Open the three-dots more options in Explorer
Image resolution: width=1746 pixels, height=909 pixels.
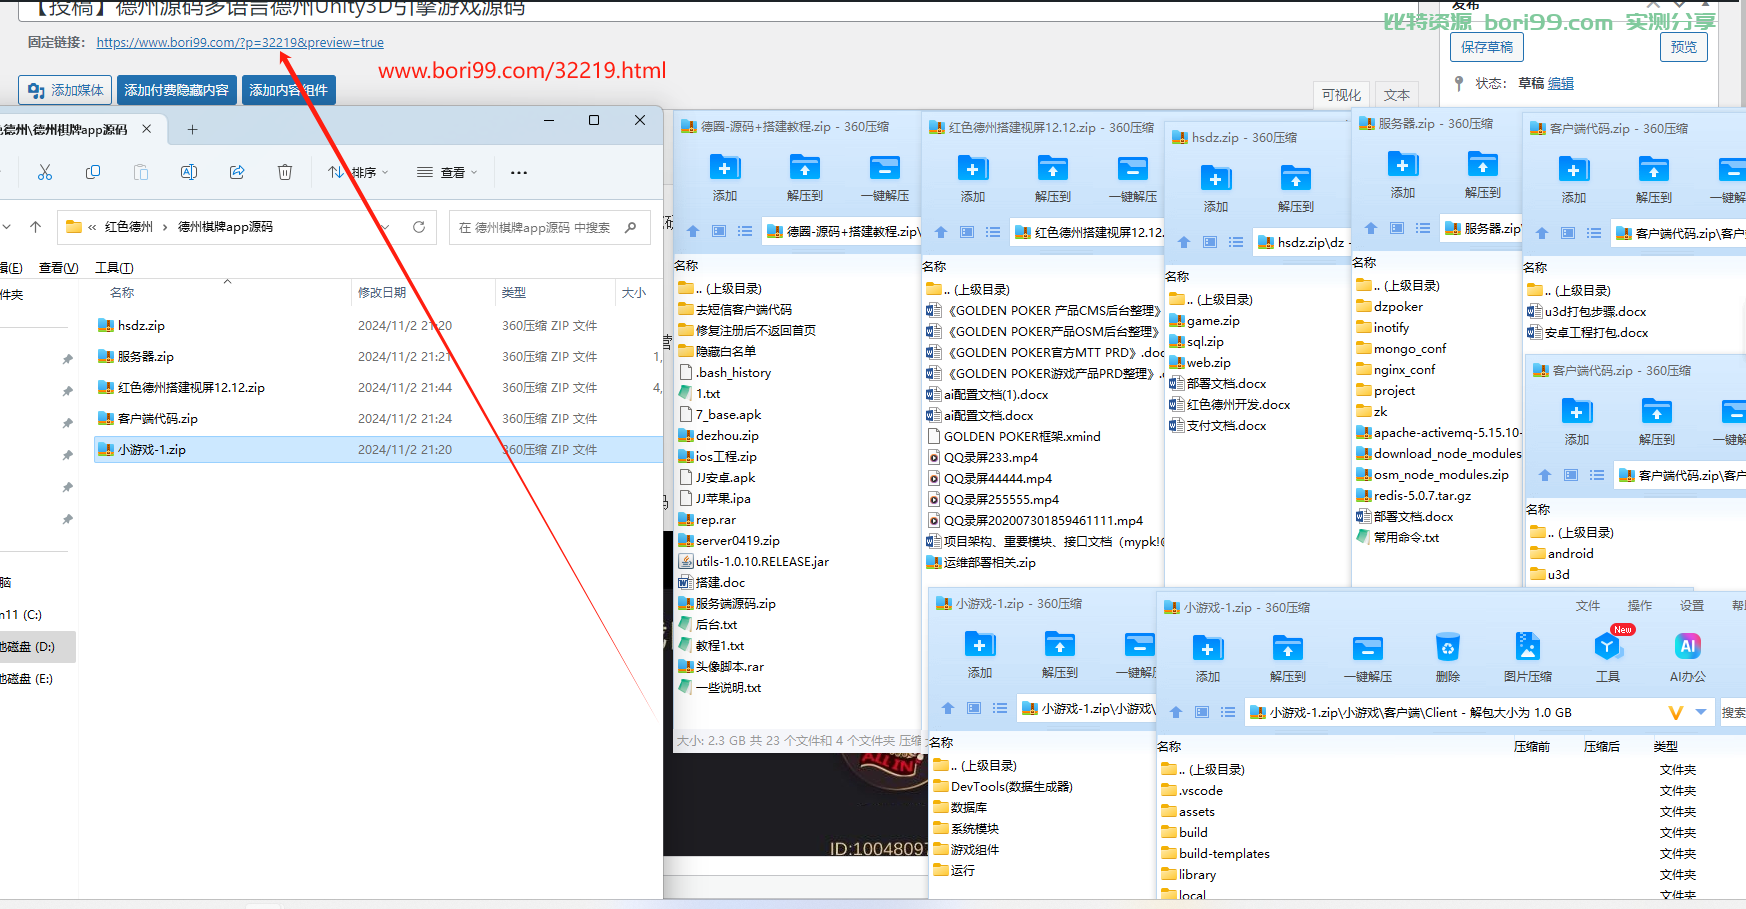coord(518,173)
